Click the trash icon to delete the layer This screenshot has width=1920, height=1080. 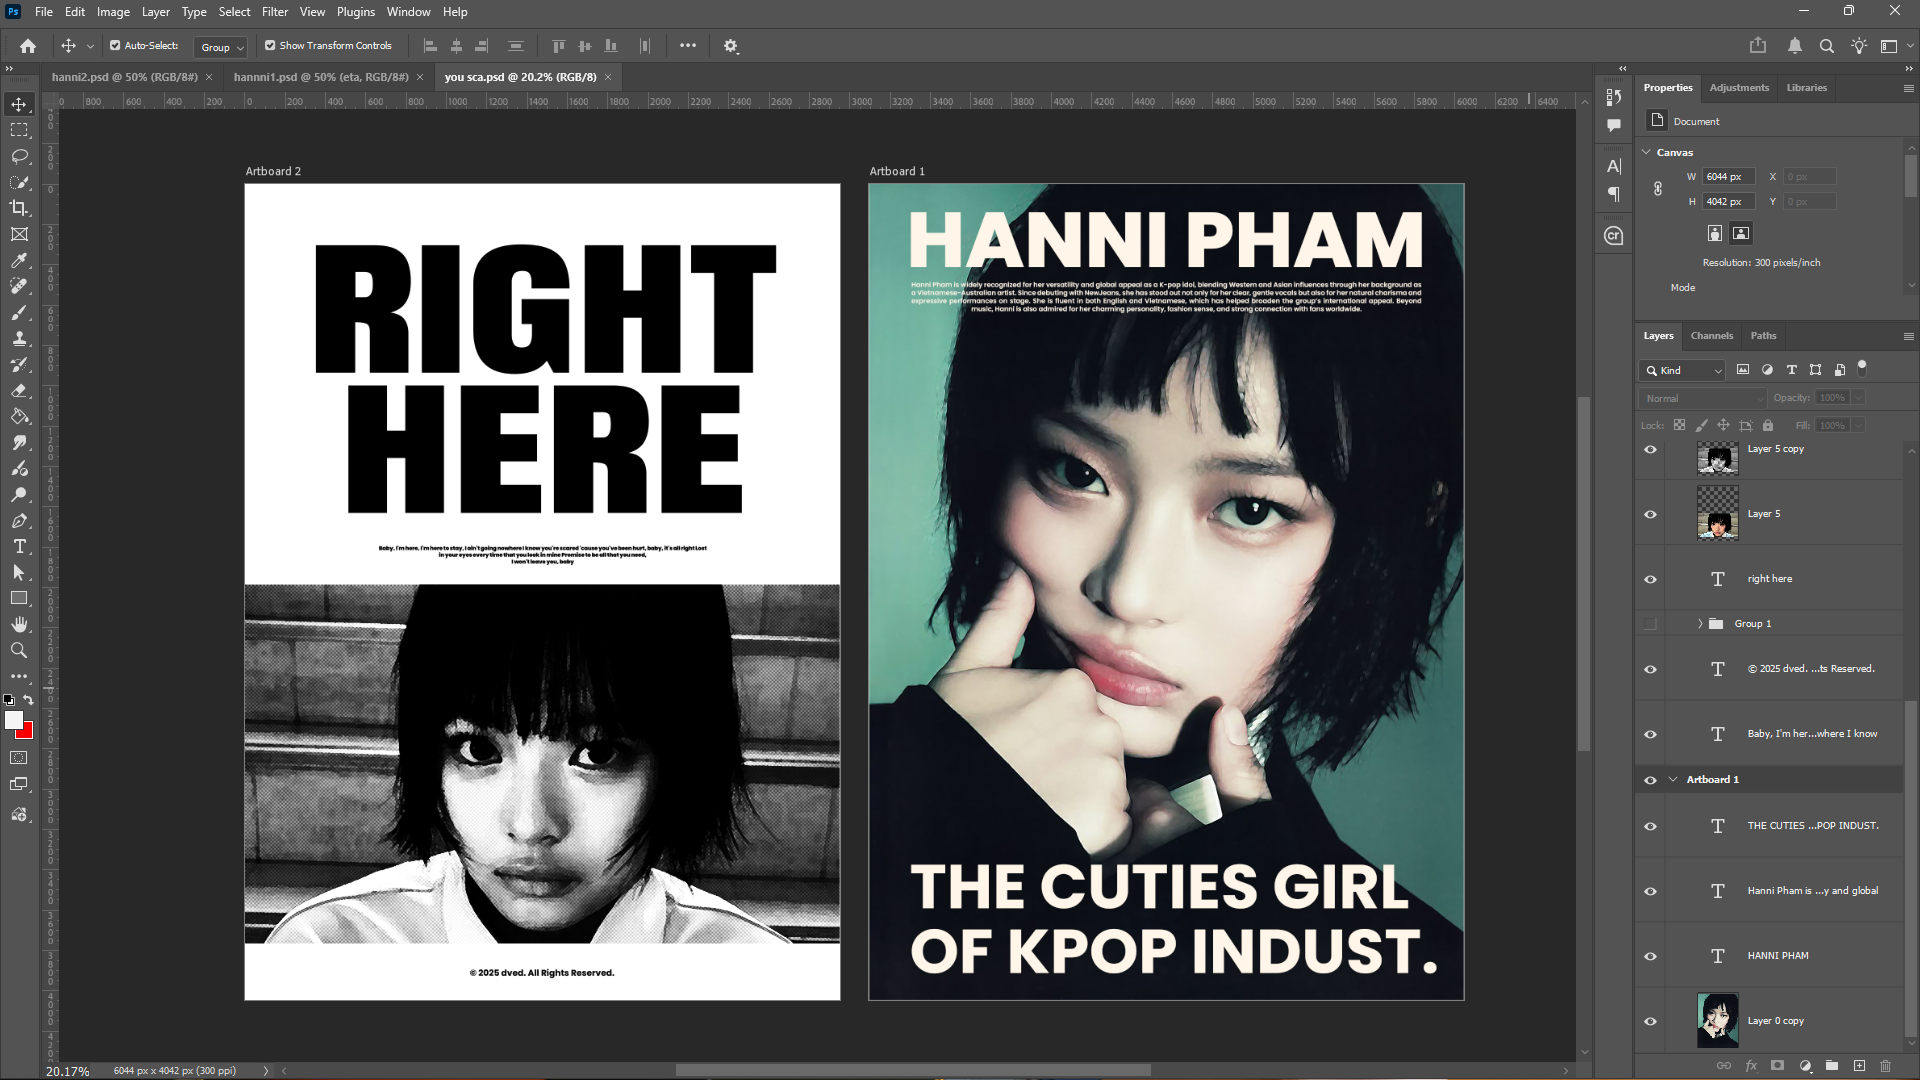[1886, 1066]
